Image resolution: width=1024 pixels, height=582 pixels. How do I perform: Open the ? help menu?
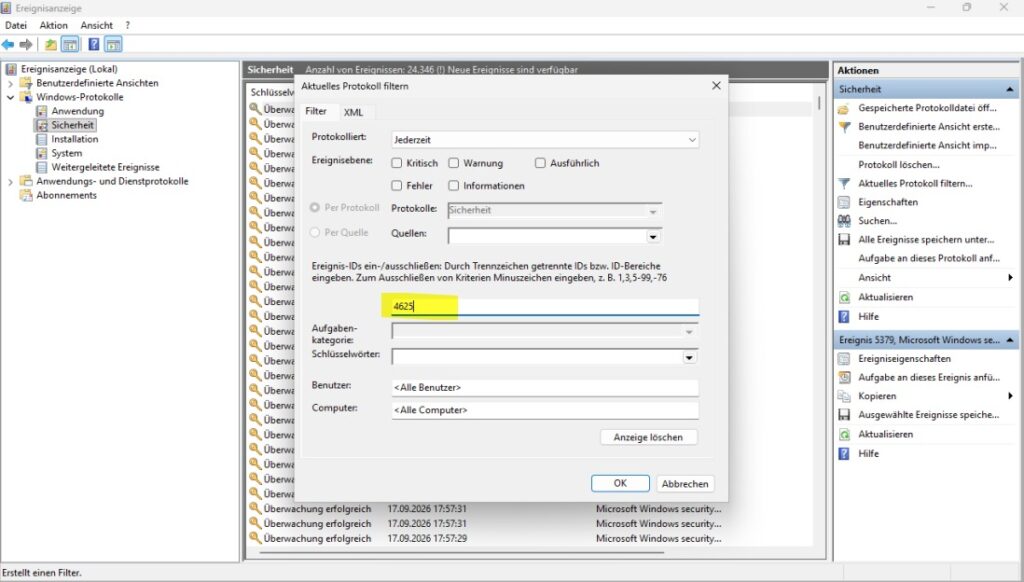point(127,25)
